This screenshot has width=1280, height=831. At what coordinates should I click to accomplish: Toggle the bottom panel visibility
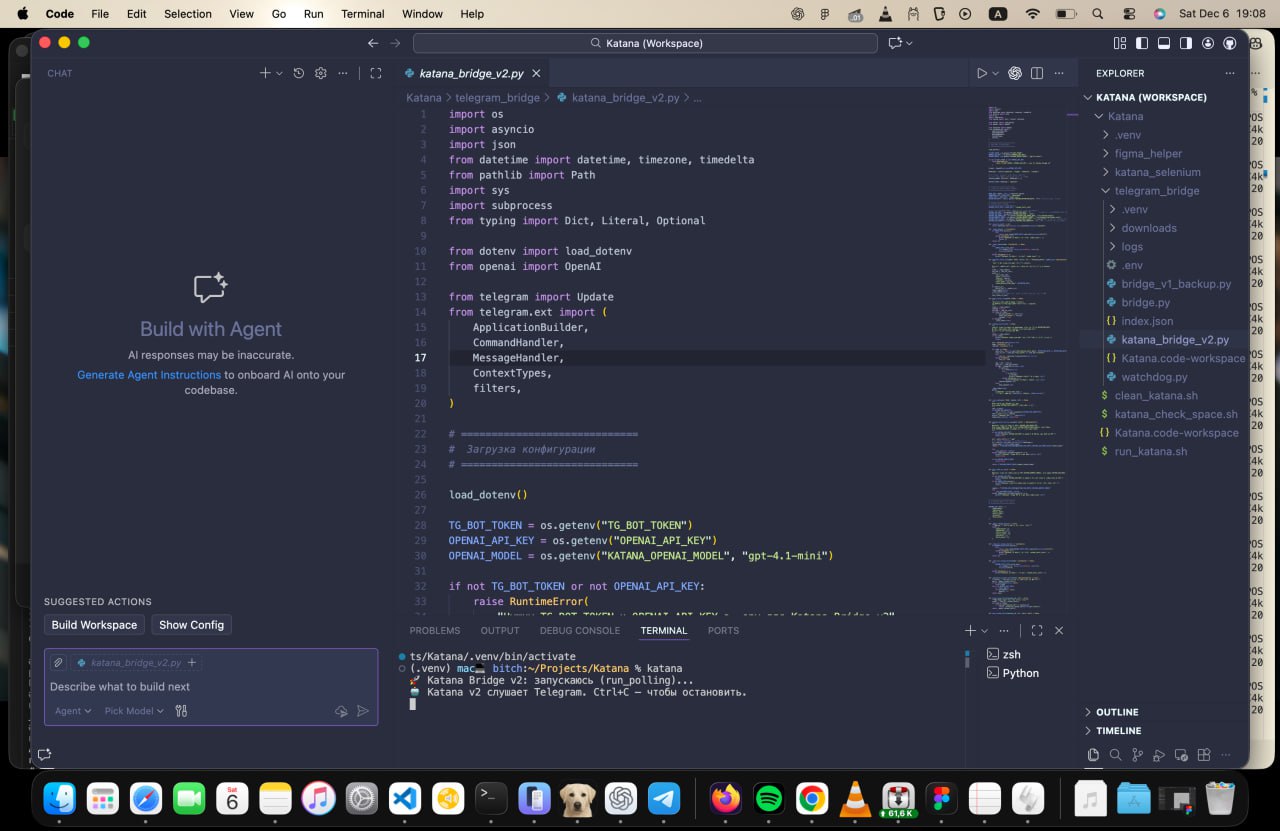1164,43
